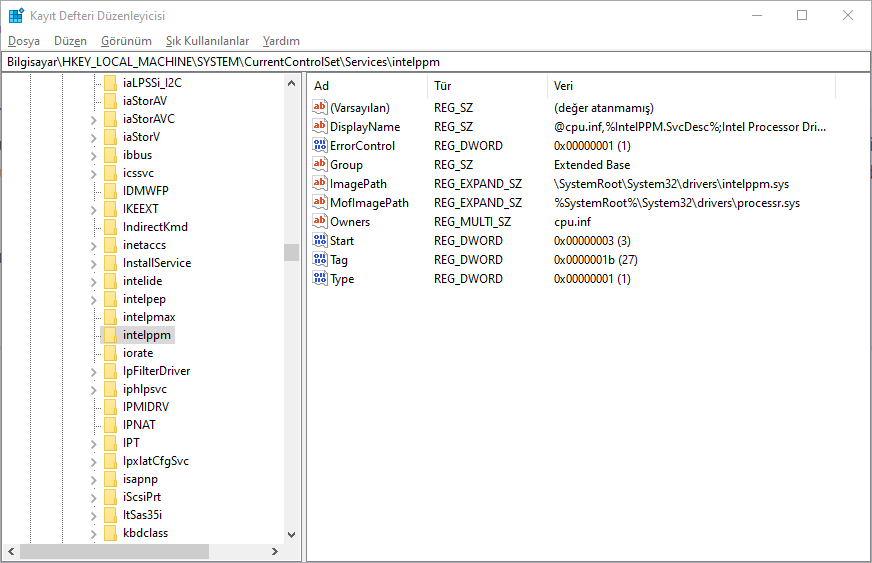This screenshot has width=872, height=563.
Task: Click the tree horizontal scrollbar thumb
Action: pos(114,551)
